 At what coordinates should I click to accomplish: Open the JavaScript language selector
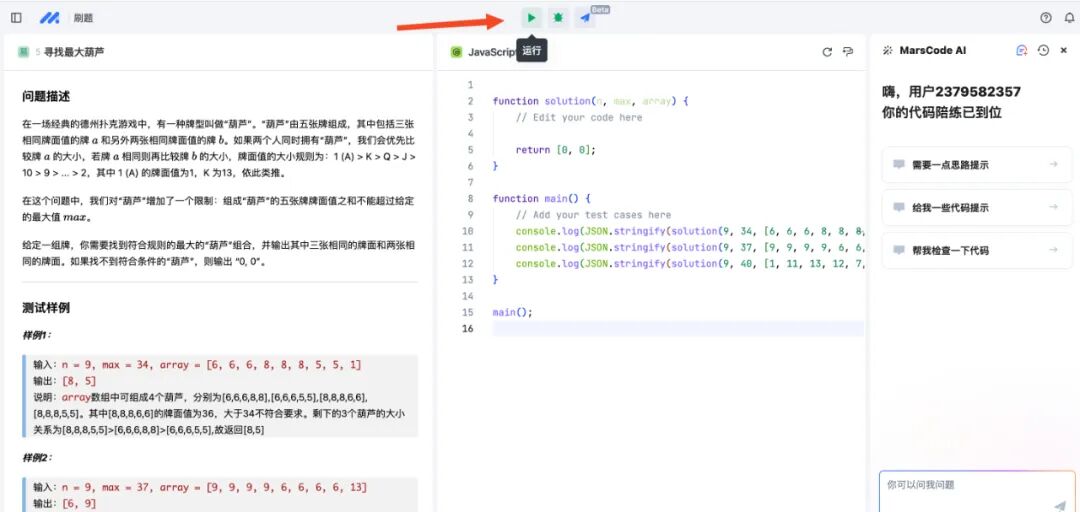point(492,52)
